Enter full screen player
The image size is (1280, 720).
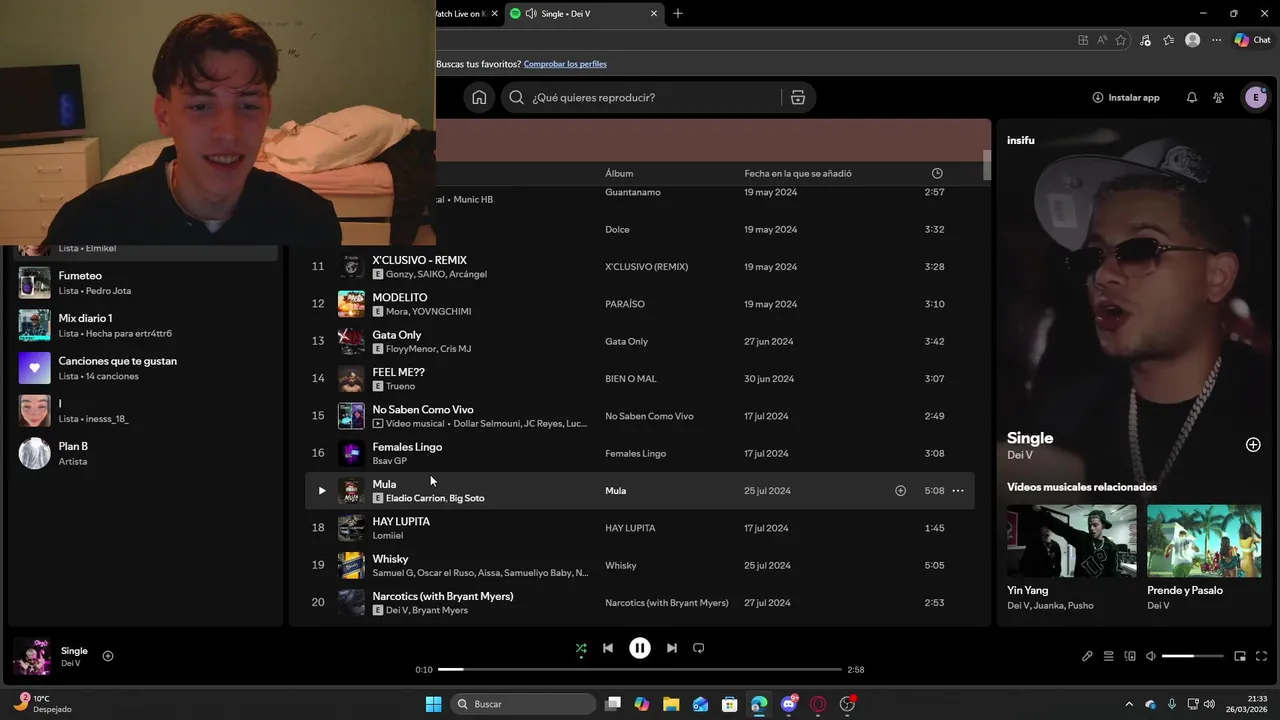(1261, 656)
